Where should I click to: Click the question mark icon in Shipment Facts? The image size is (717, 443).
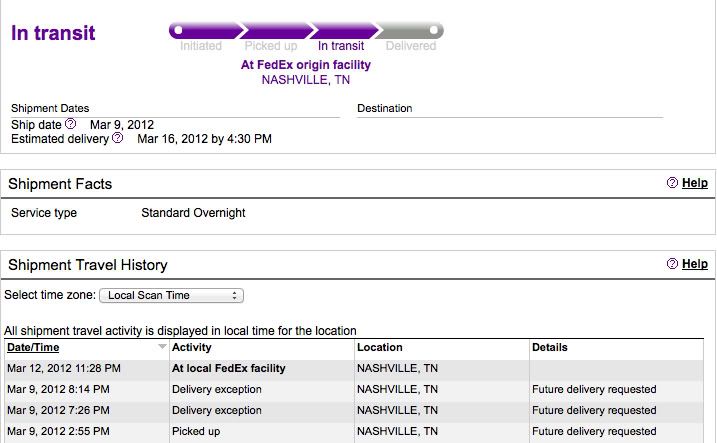pos(672,183)
